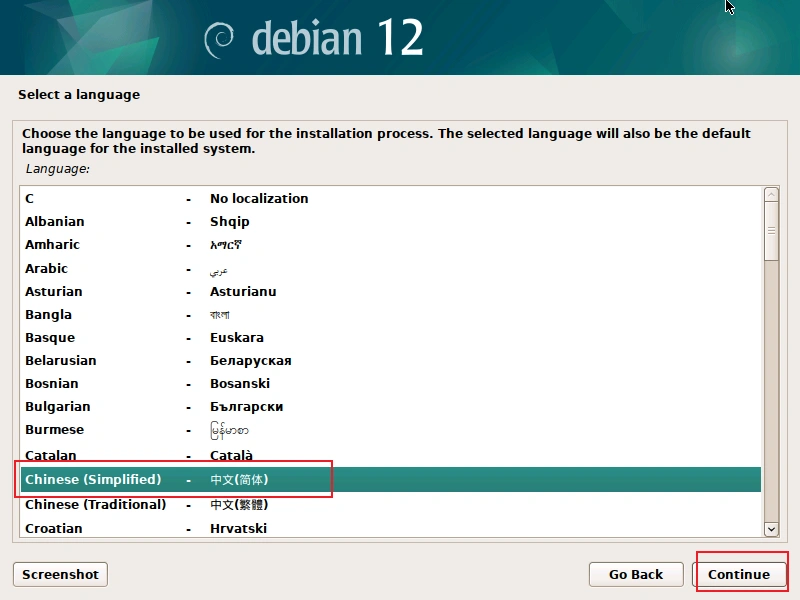Select Belarusian language row
This screenshot has width=800, height=600.
[x=391, y=360]
